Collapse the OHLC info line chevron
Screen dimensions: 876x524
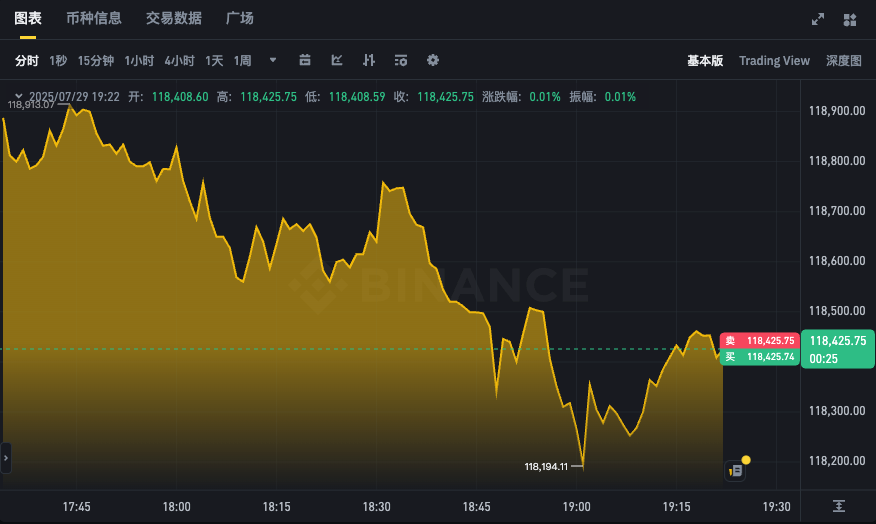point(18,97)
